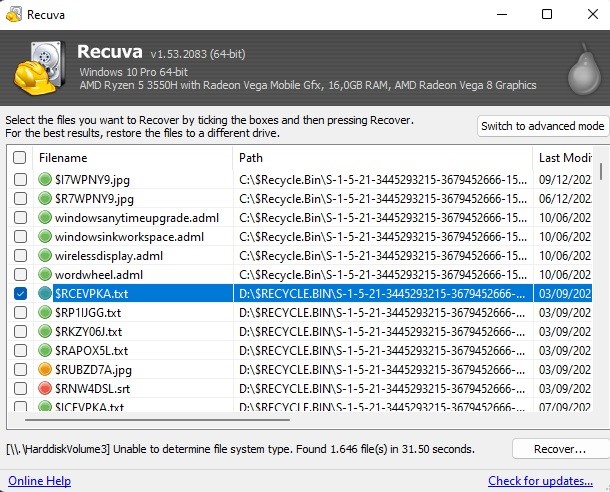This screenshot has height=492, width=610.
Task: Click the Piriform pear logo
Action: [584, 70]
